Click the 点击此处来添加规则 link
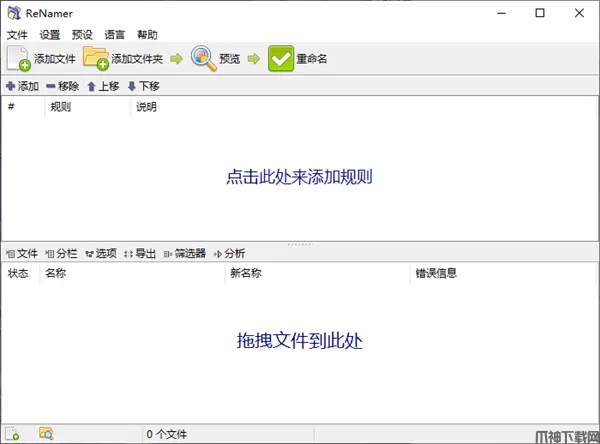Image resolution: width=600 pixels, height=444 pixels. 299,177
